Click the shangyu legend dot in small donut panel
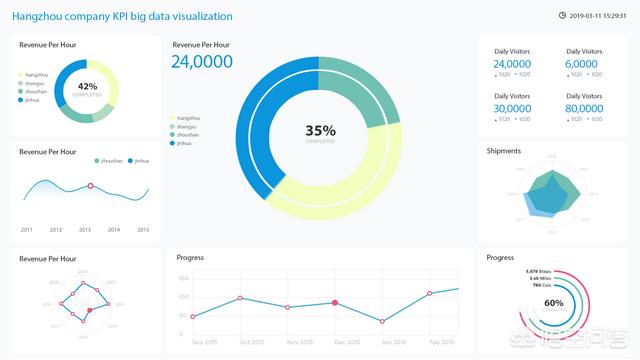This screenshot has height=360, width=640. 21,83
